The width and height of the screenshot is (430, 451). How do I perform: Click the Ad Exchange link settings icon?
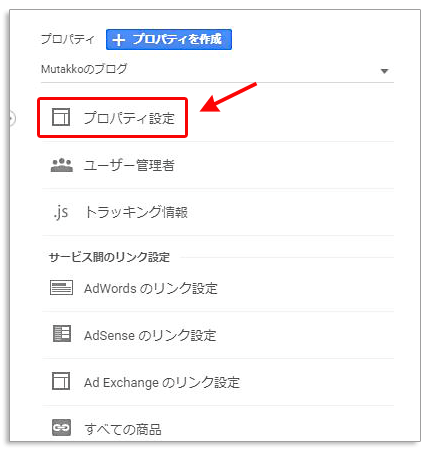click(x=61, y=381)
